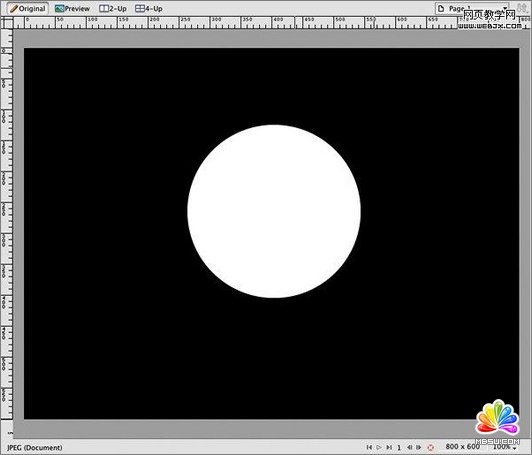
Task: Click the ruler origin crosshair corner
Action: pos(6,22)
